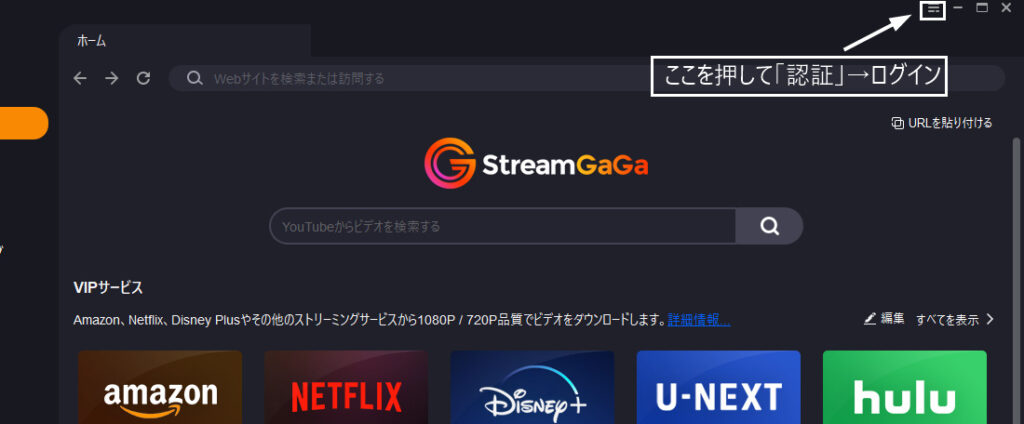Click URLを貼り付ける paste URL button
This screenshot has height=424, width=1024.
pos(942,123)
